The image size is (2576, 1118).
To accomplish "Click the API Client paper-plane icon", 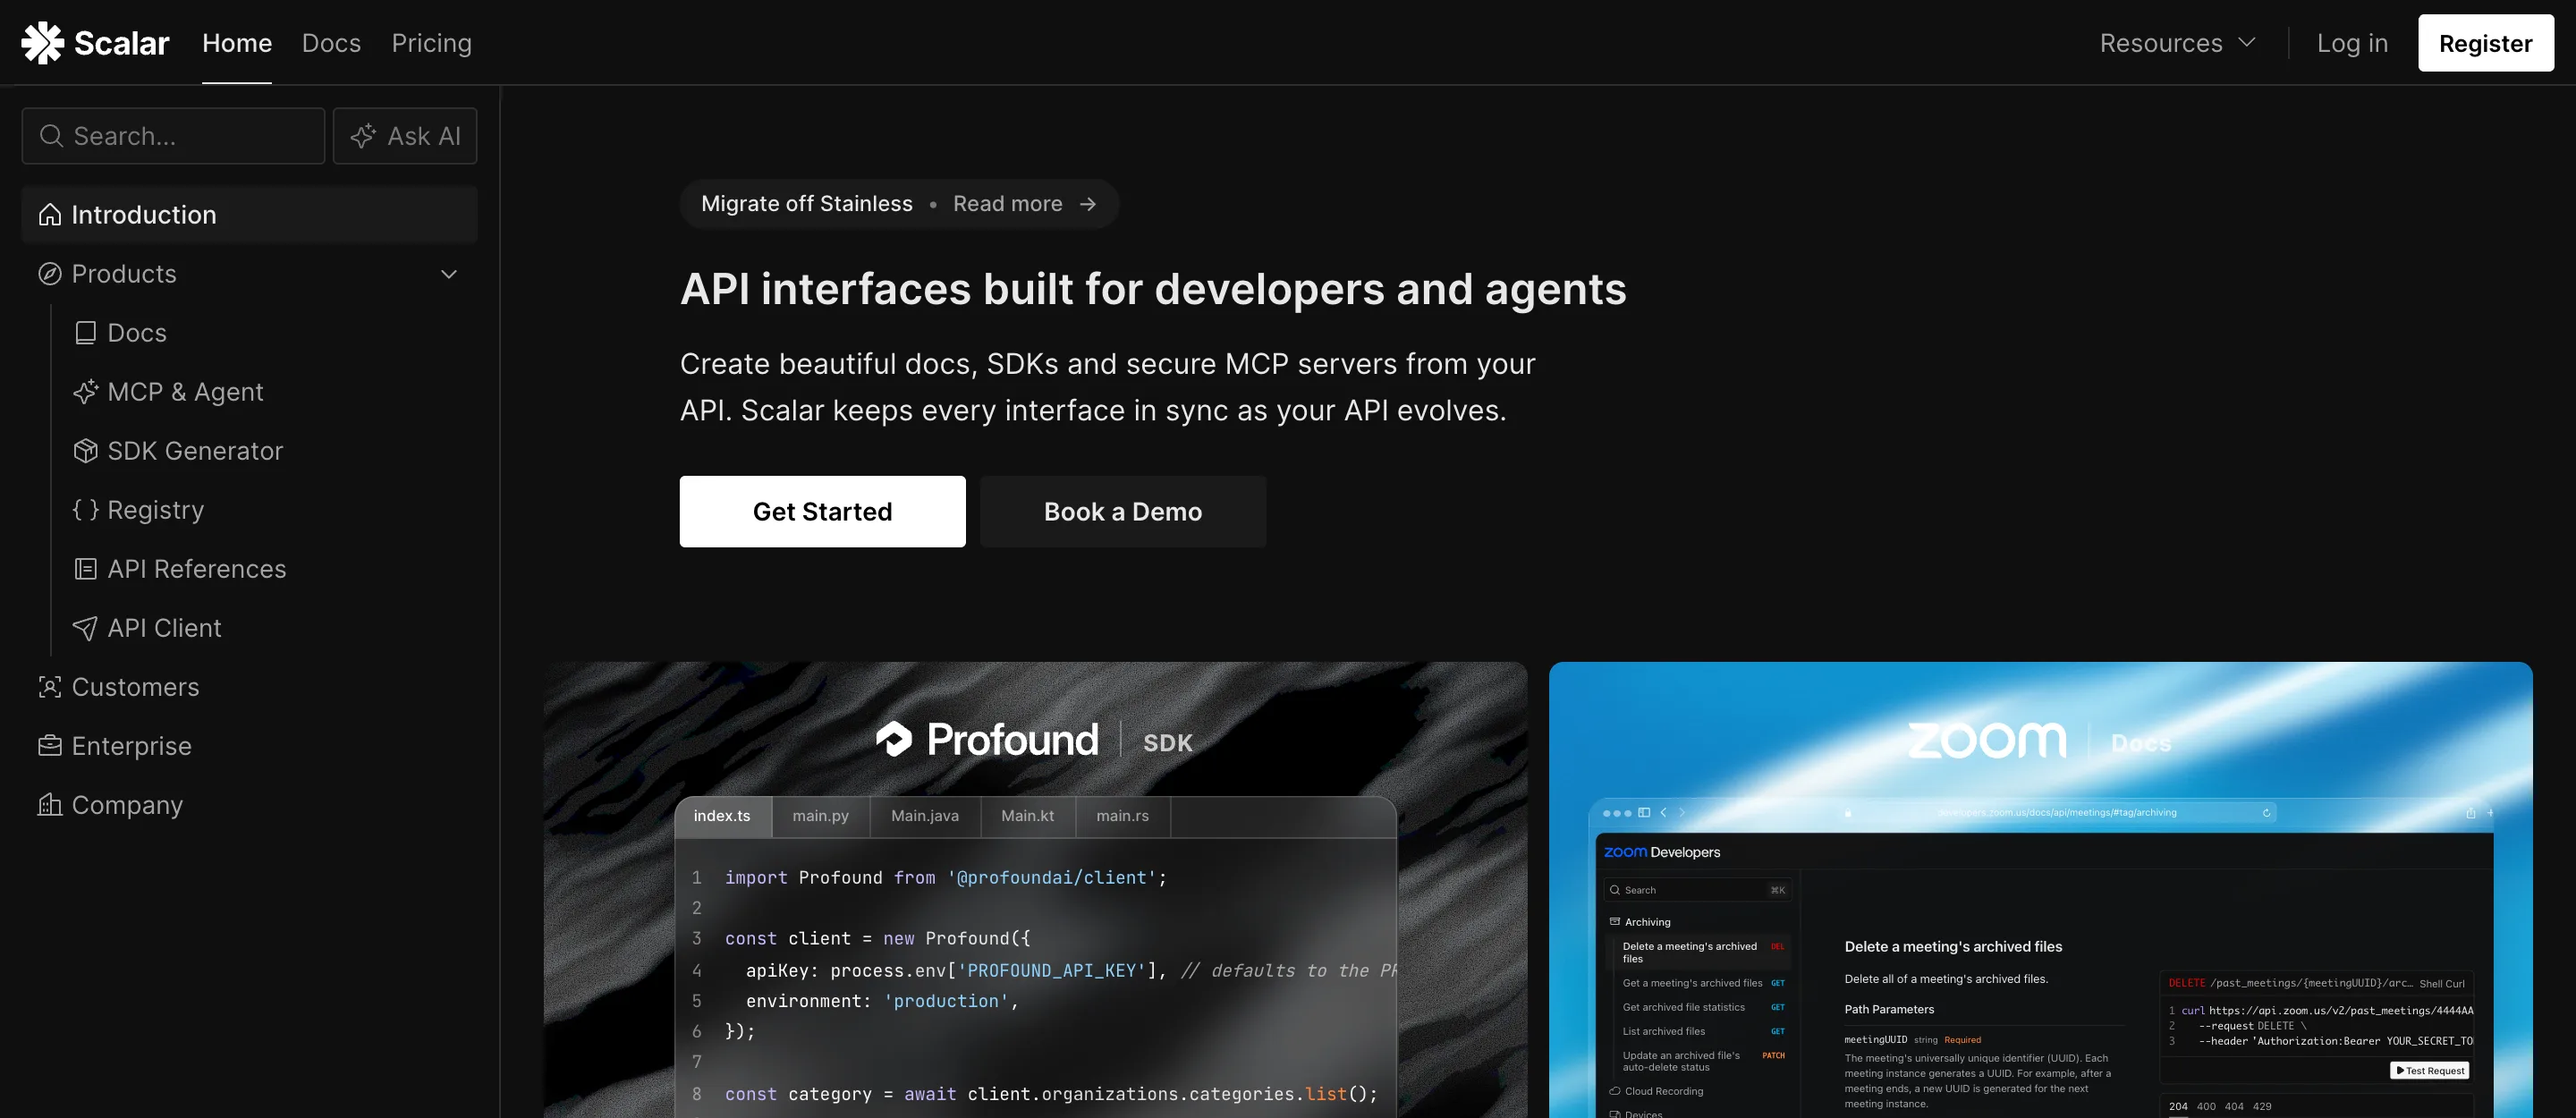I will (x=86, y=628).
